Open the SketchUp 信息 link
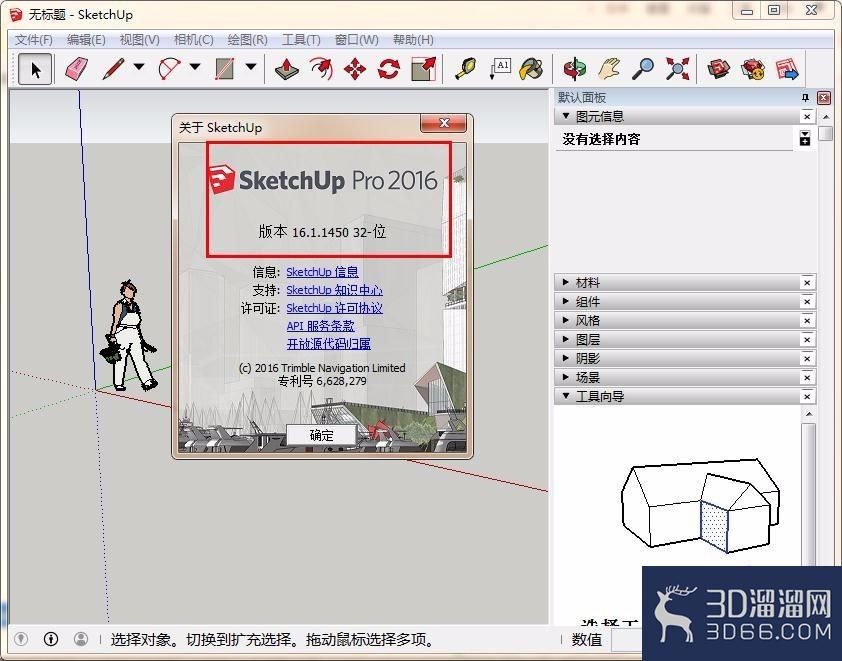The height and width of the screenshot is (661, 842). 322,272
